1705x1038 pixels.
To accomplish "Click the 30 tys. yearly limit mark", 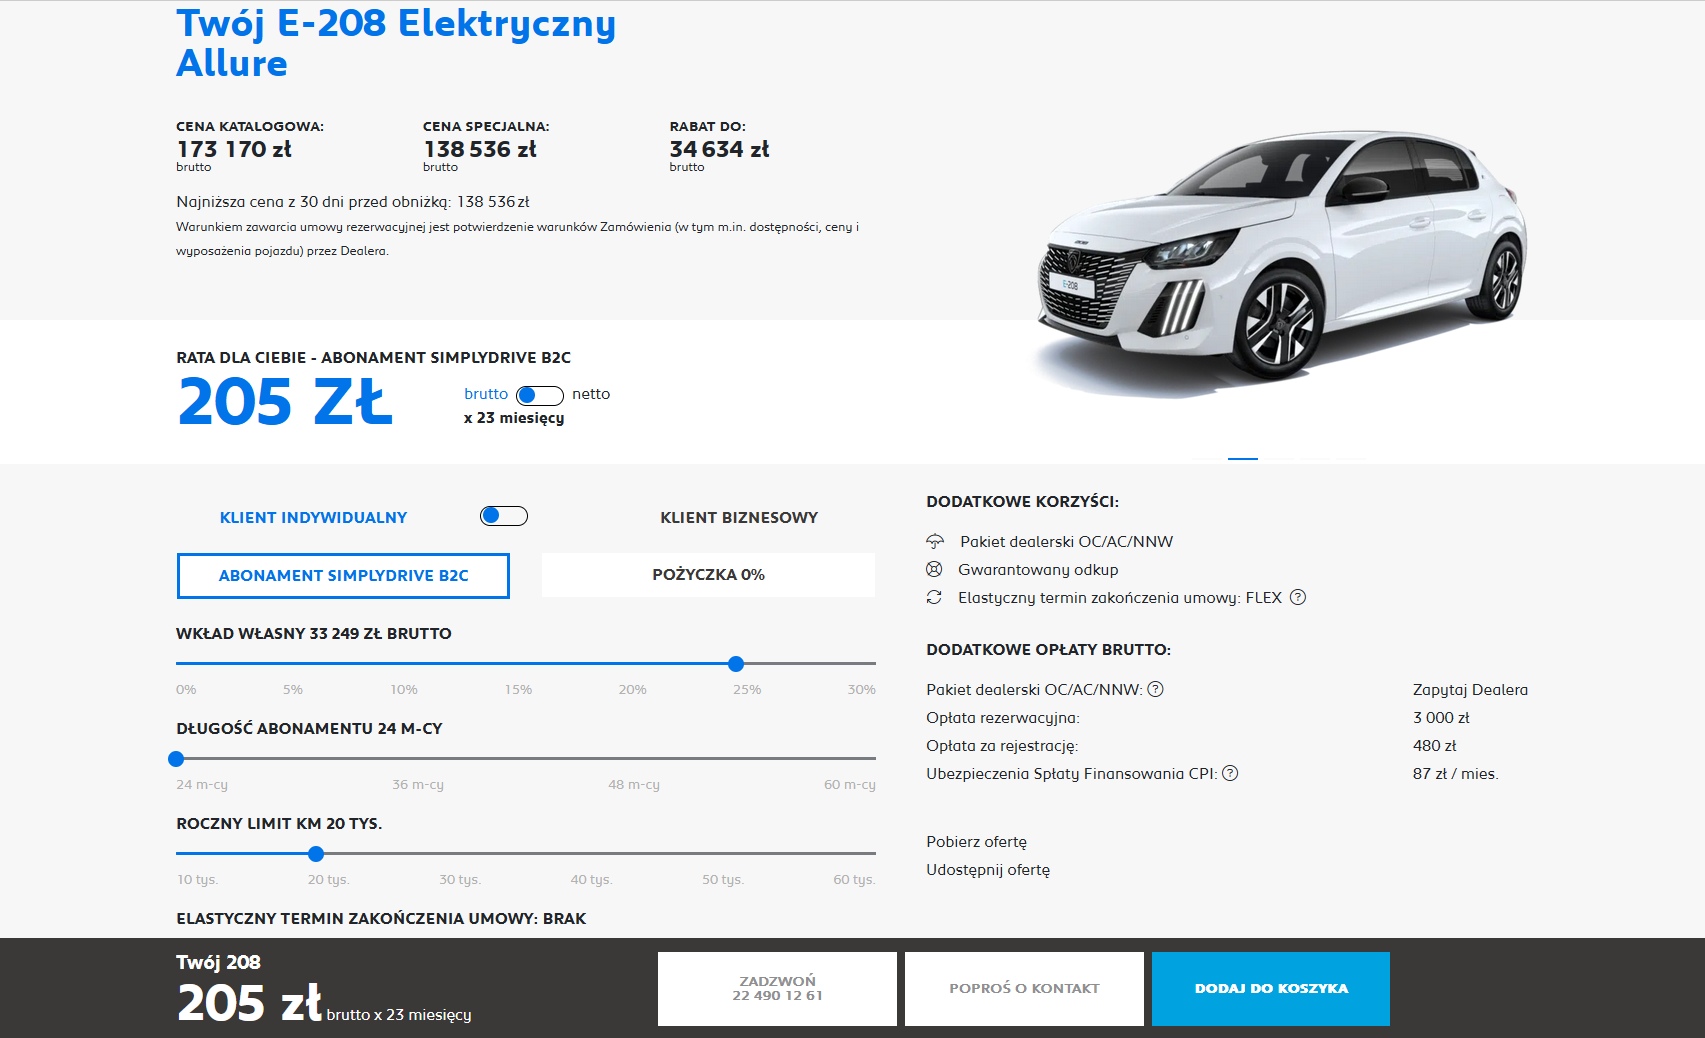I will (x=460, y=880).
